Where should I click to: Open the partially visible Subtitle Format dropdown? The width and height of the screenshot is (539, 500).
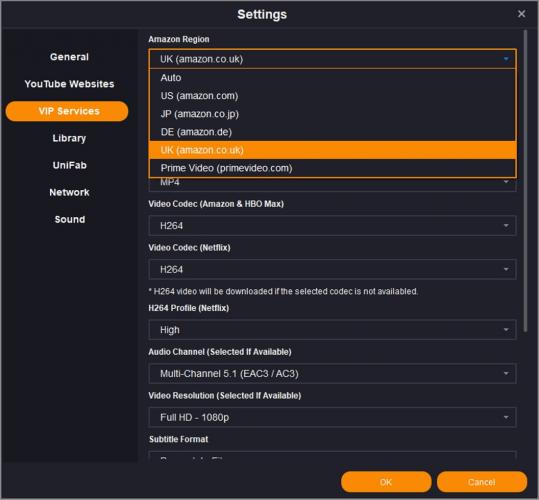point(332,456)
